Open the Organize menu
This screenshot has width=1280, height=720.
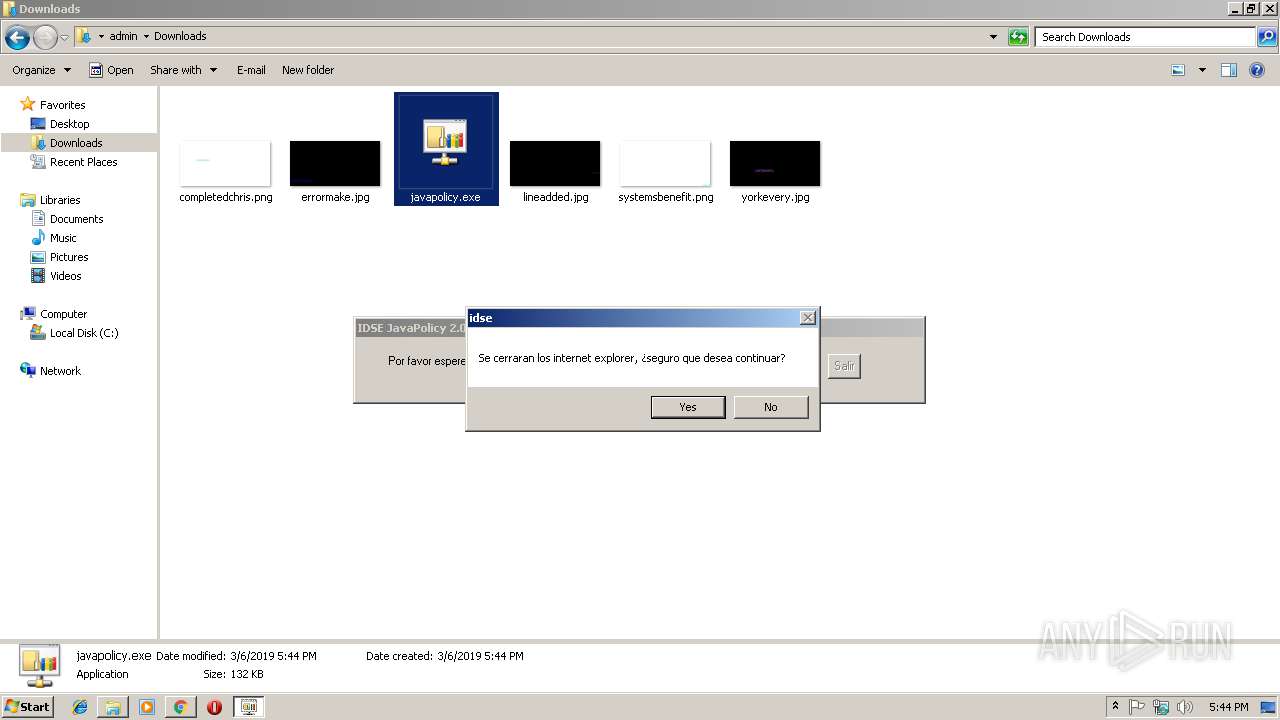tap(42, 70)
